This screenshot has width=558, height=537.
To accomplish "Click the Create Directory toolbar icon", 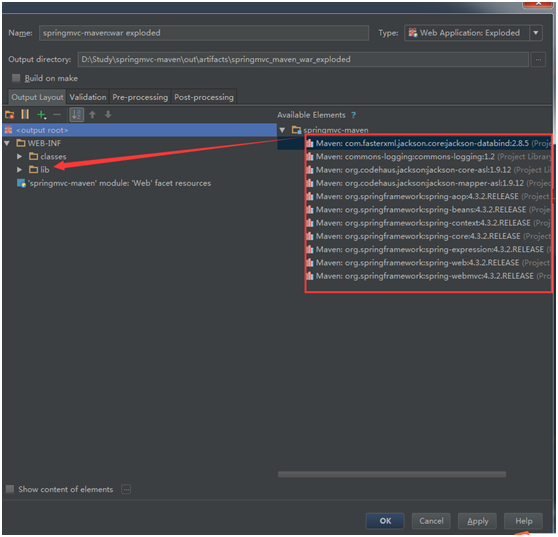I will 9,115.
